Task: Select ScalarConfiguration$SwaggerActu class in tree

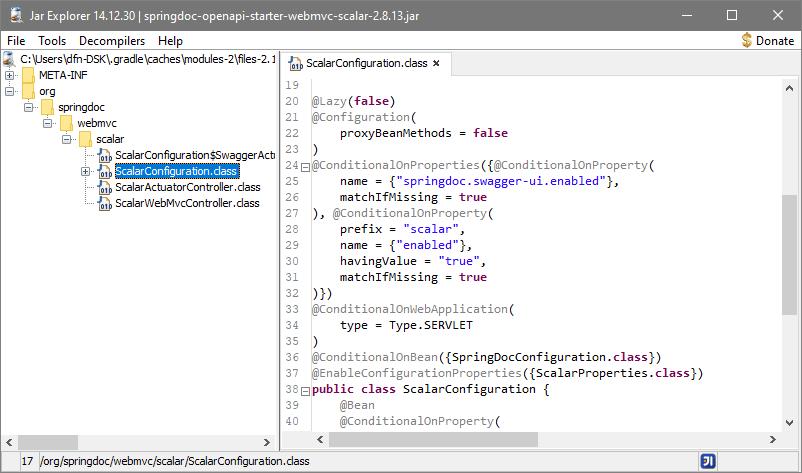Action: pos(195,155)
